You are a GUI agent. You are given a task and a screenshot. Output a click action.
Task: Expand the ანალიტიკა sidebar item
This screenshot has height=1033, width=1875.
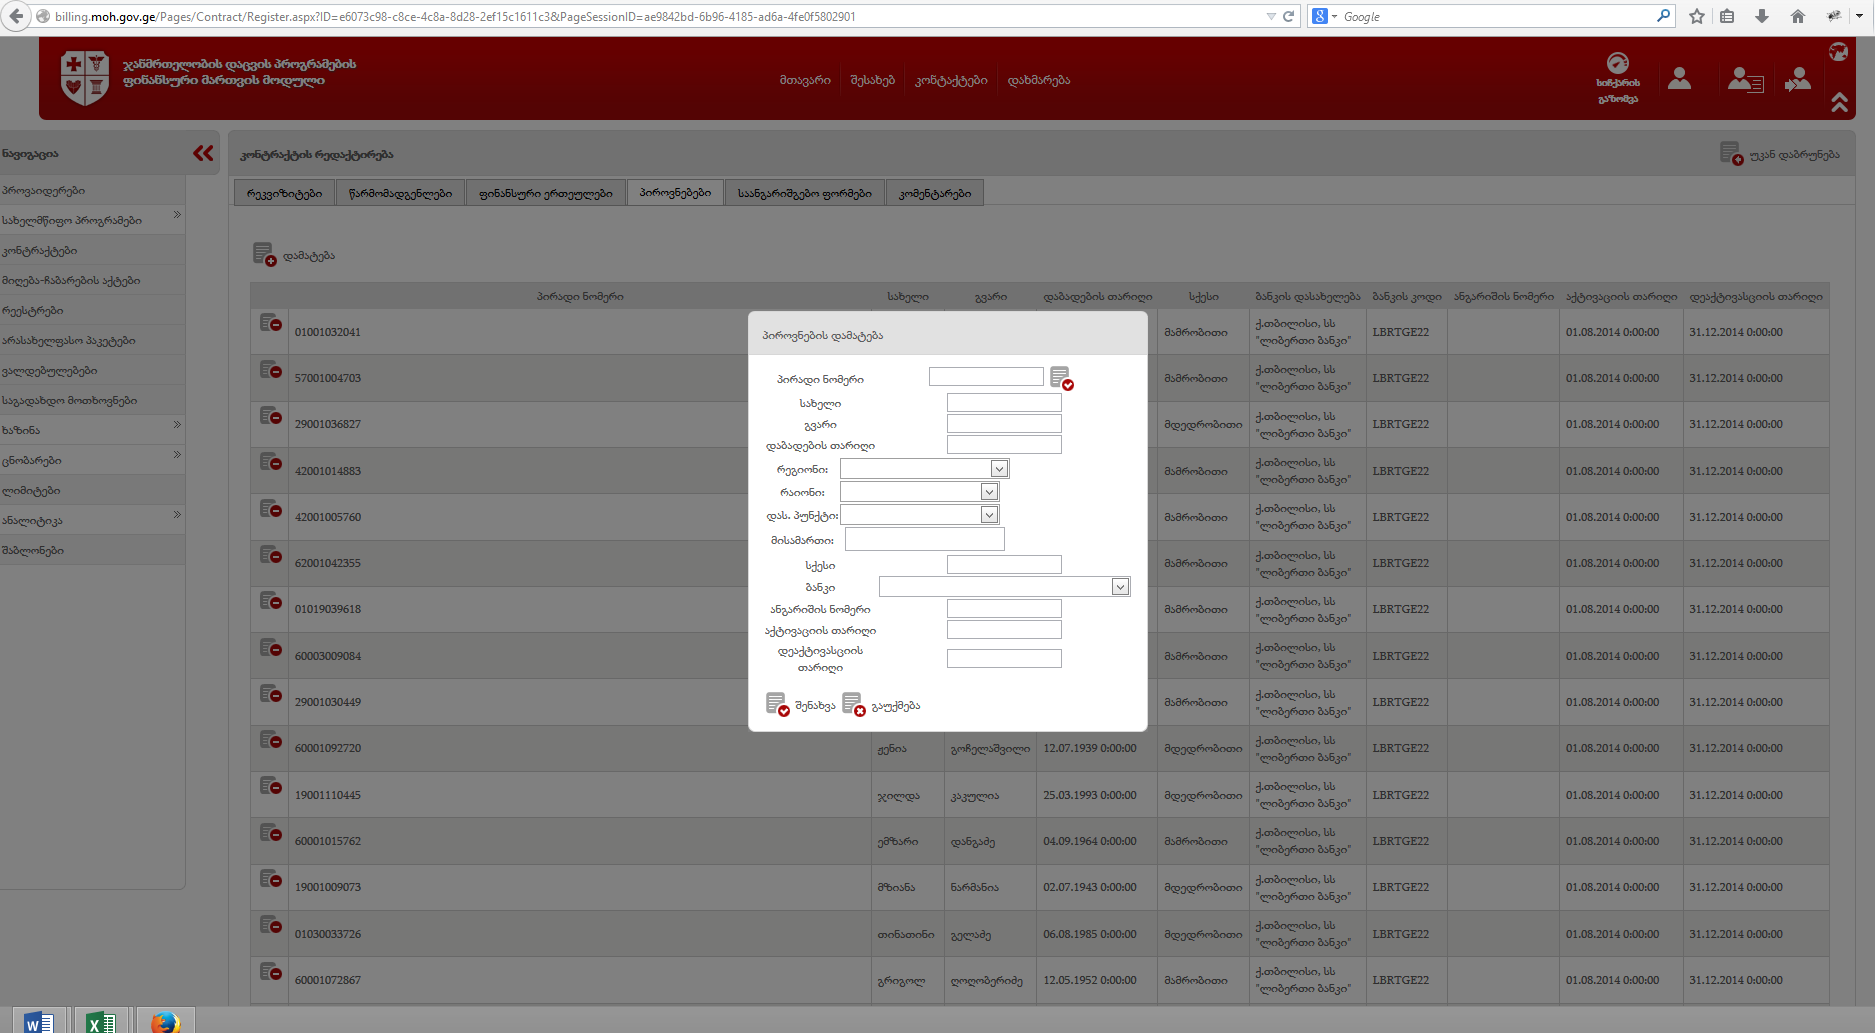pyautogui.click(x=177, y=515)
